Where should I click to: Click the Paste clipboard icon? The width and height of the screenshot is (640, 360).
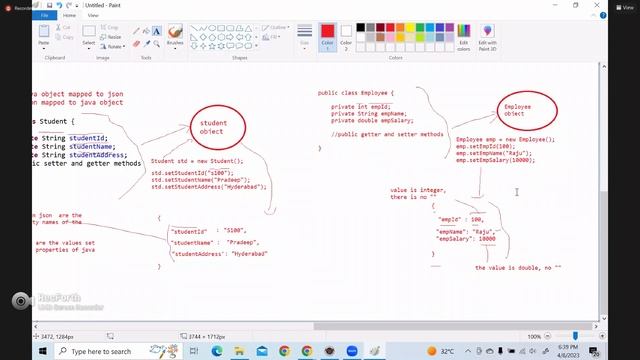[x=44, y=31]
